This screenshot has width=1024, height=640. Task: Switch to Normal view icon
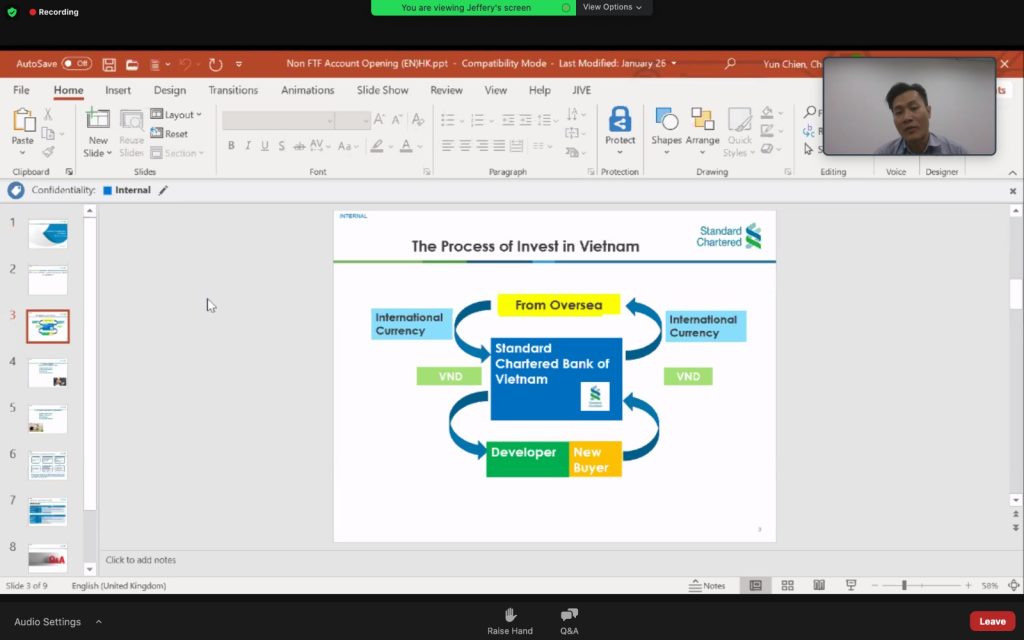pos(756,585)
